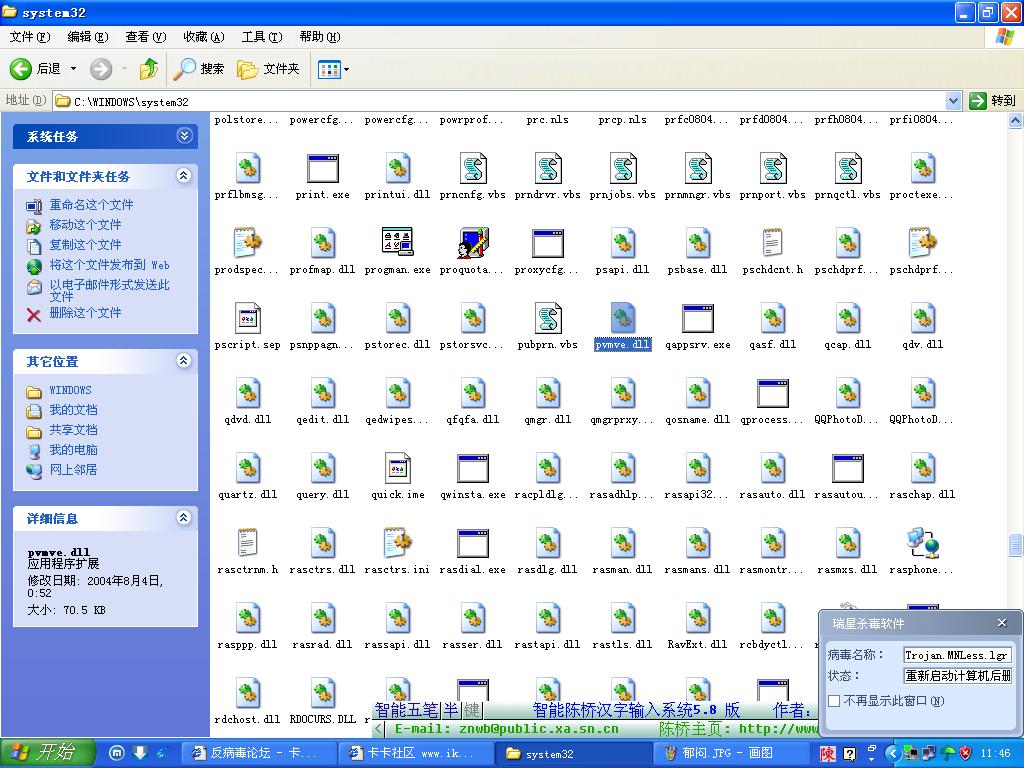Select the print.exe file icon
1024x768 pixels.
coord(323,168)
